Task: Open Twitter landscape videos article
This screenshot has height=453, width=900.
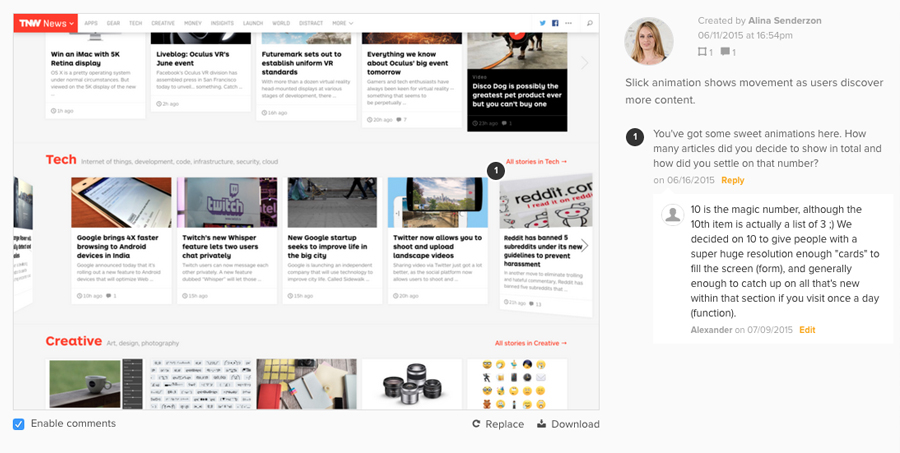Action: (437, 246)
